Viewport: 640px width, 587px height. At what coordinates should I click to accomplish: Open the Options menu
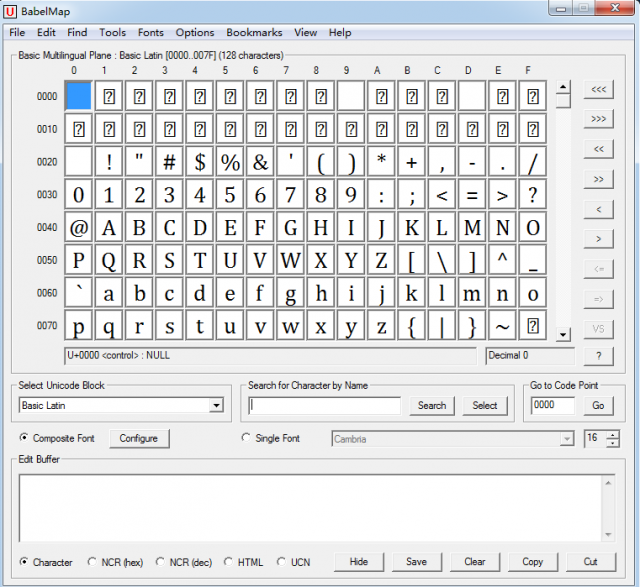coord(195,33)
